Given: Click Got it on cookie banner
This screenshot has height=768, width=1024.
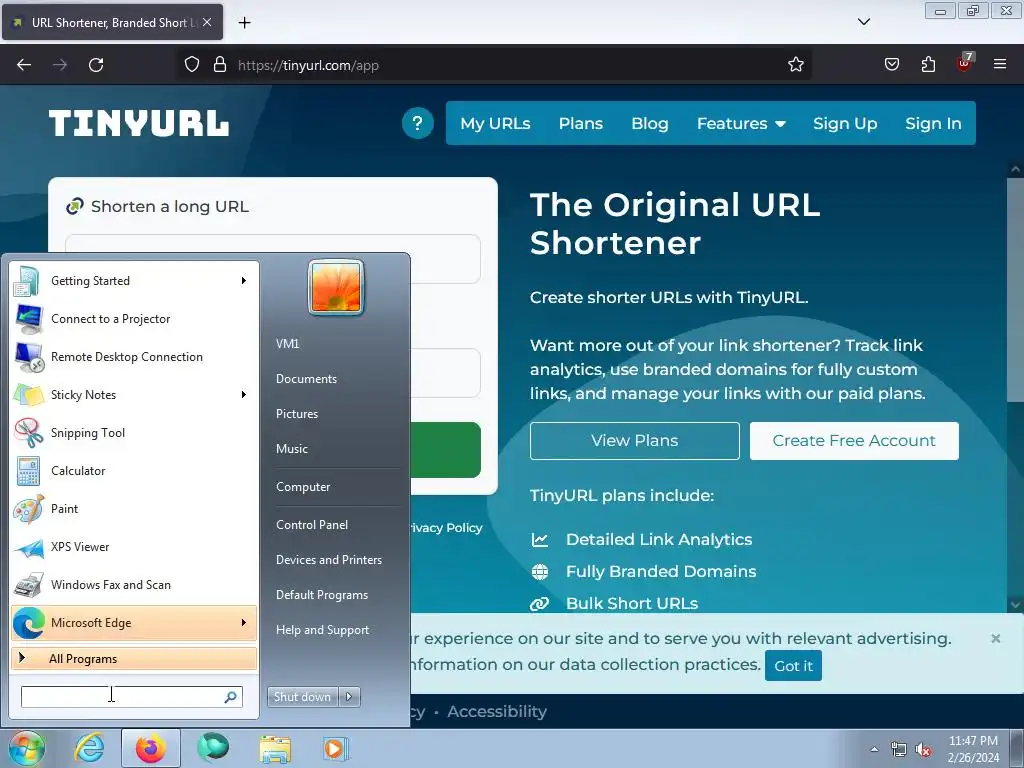Looking at the screenshot, I should click(x=793, y=665).
